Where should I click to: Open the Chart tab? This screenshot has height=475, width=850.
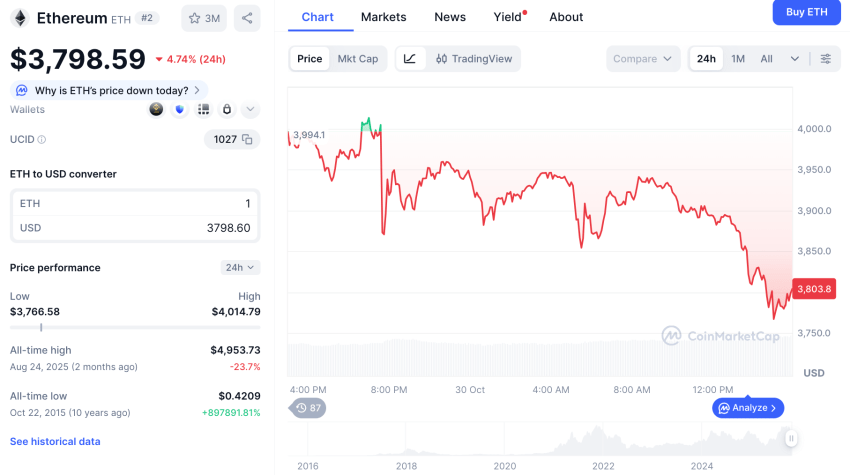pyautogui.click(x=317, y=17)
